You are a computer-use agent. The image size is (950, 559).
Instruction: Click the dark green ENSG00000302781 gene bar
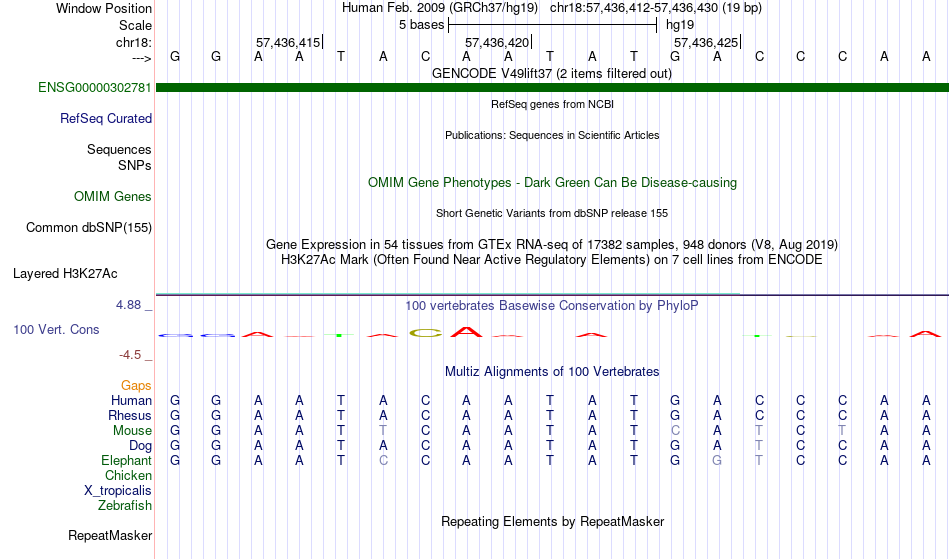point(552,88)
